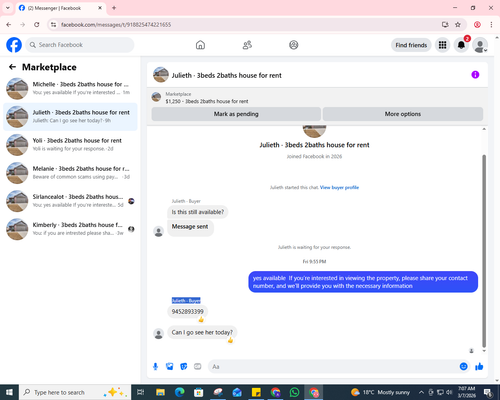The width and height of the screenshot is (500, 400).
Task: Close the Messenger tab
Action: coord(100,8)
